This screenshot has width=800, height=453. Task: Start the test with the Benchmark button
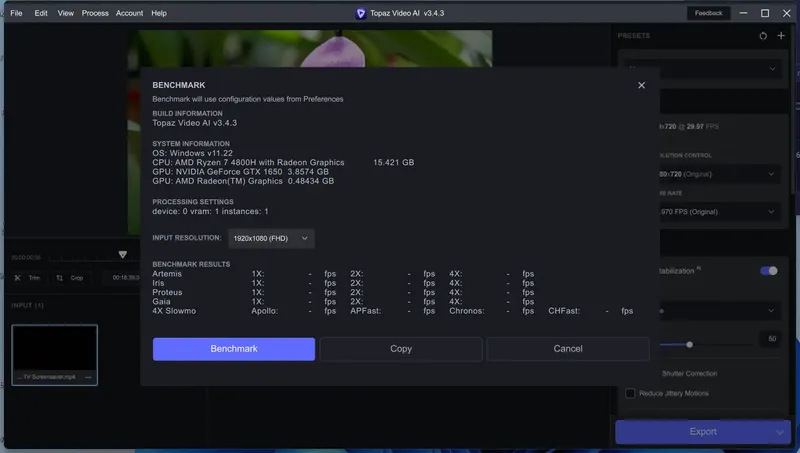click(x=234, y=349)
